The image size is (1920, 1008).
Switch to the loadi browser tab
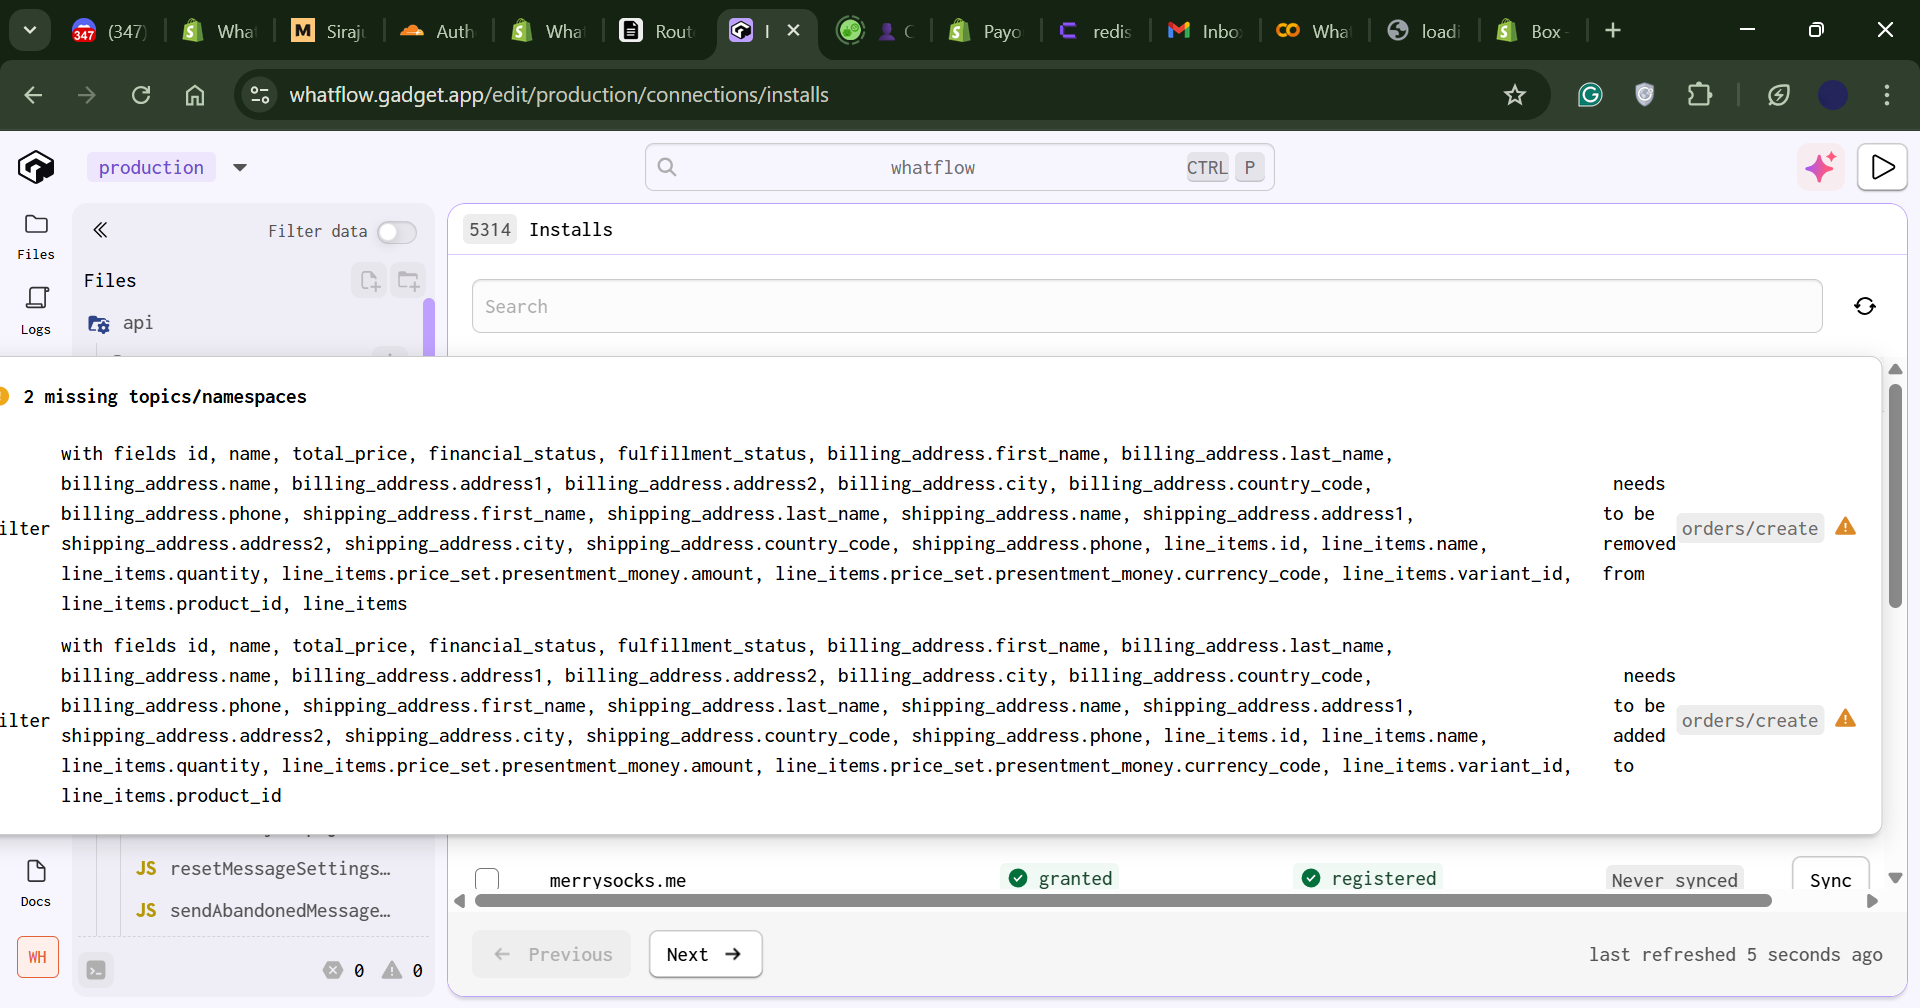coord(1424,31)
